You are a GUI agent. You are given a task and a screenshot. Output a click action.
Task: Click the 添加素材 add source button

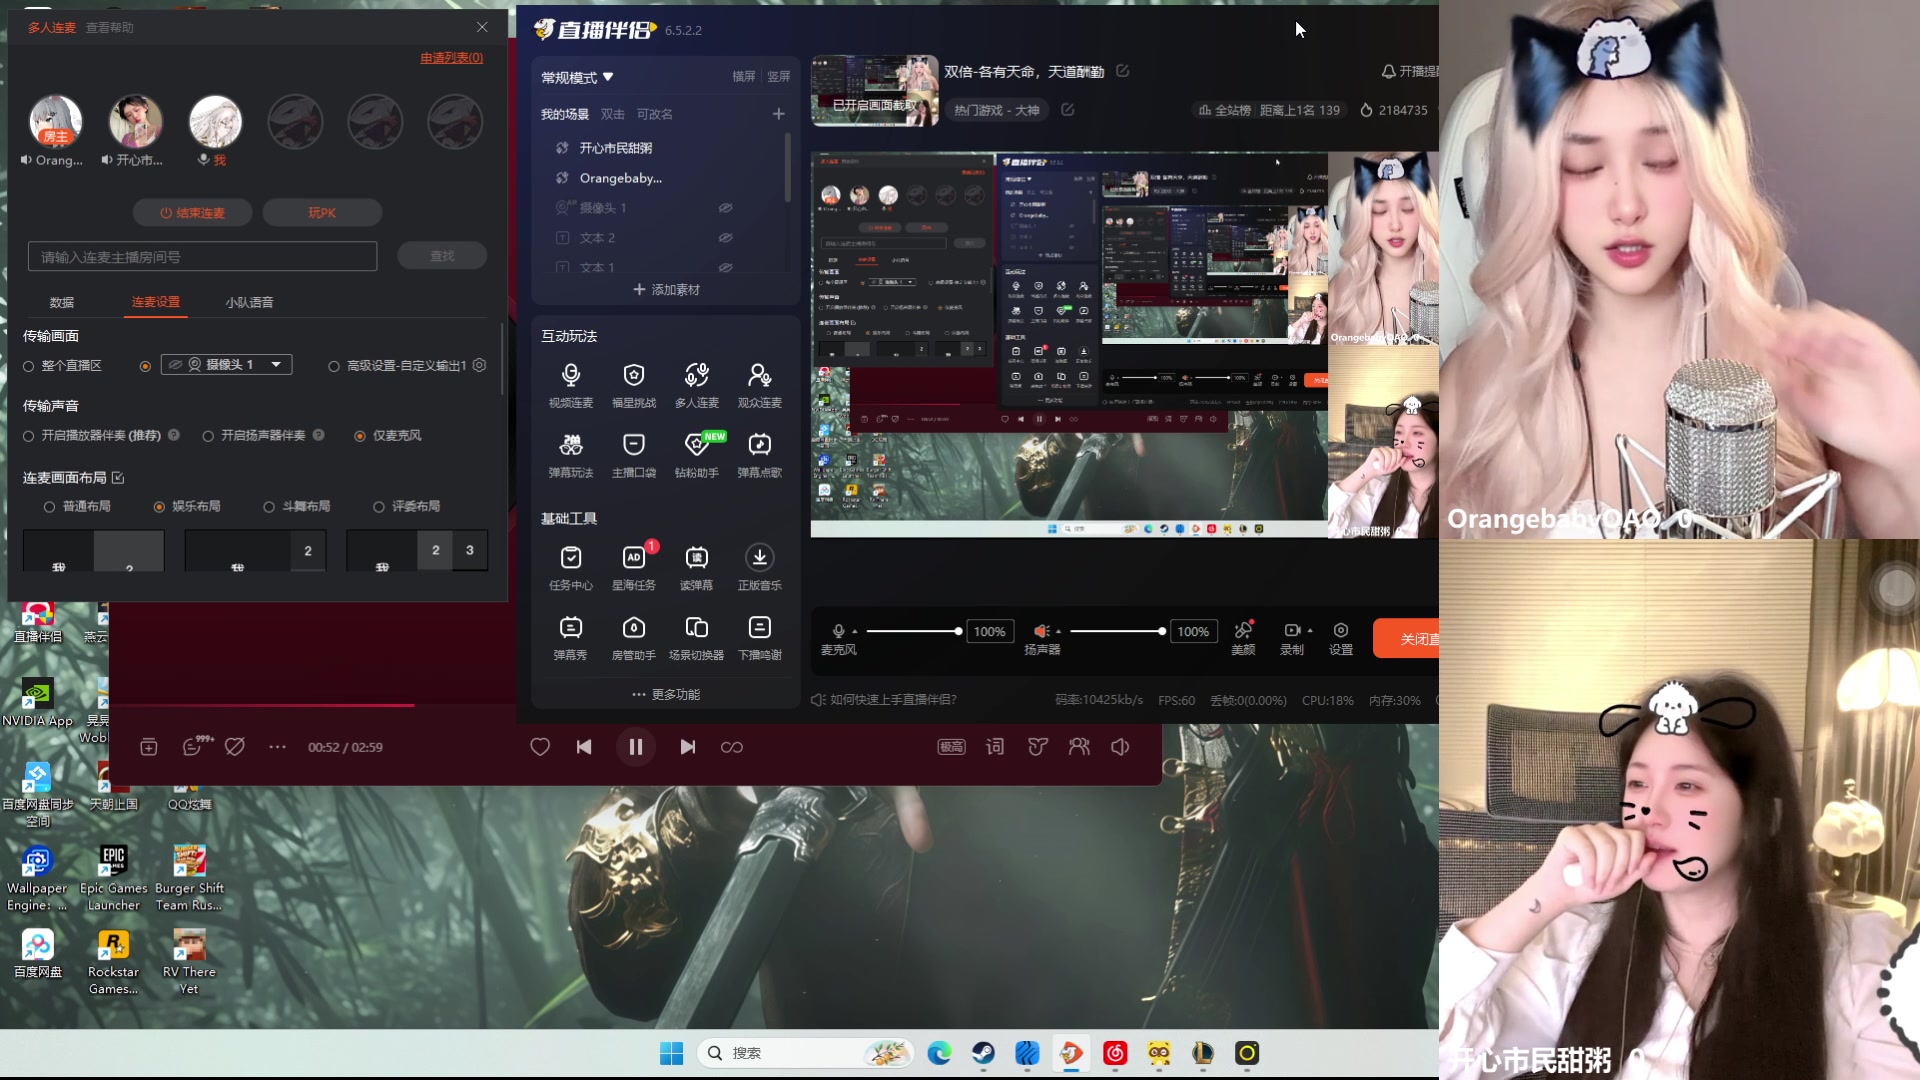pyautogui.click(x=666, y=289)
